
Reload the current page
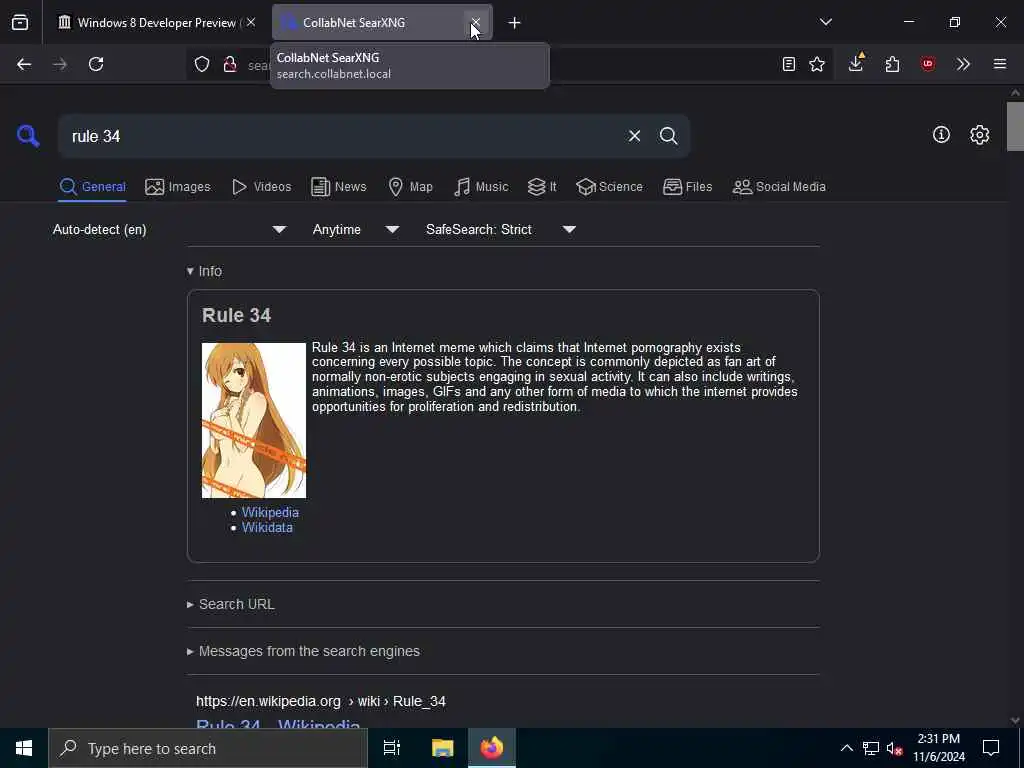point(96,64)
